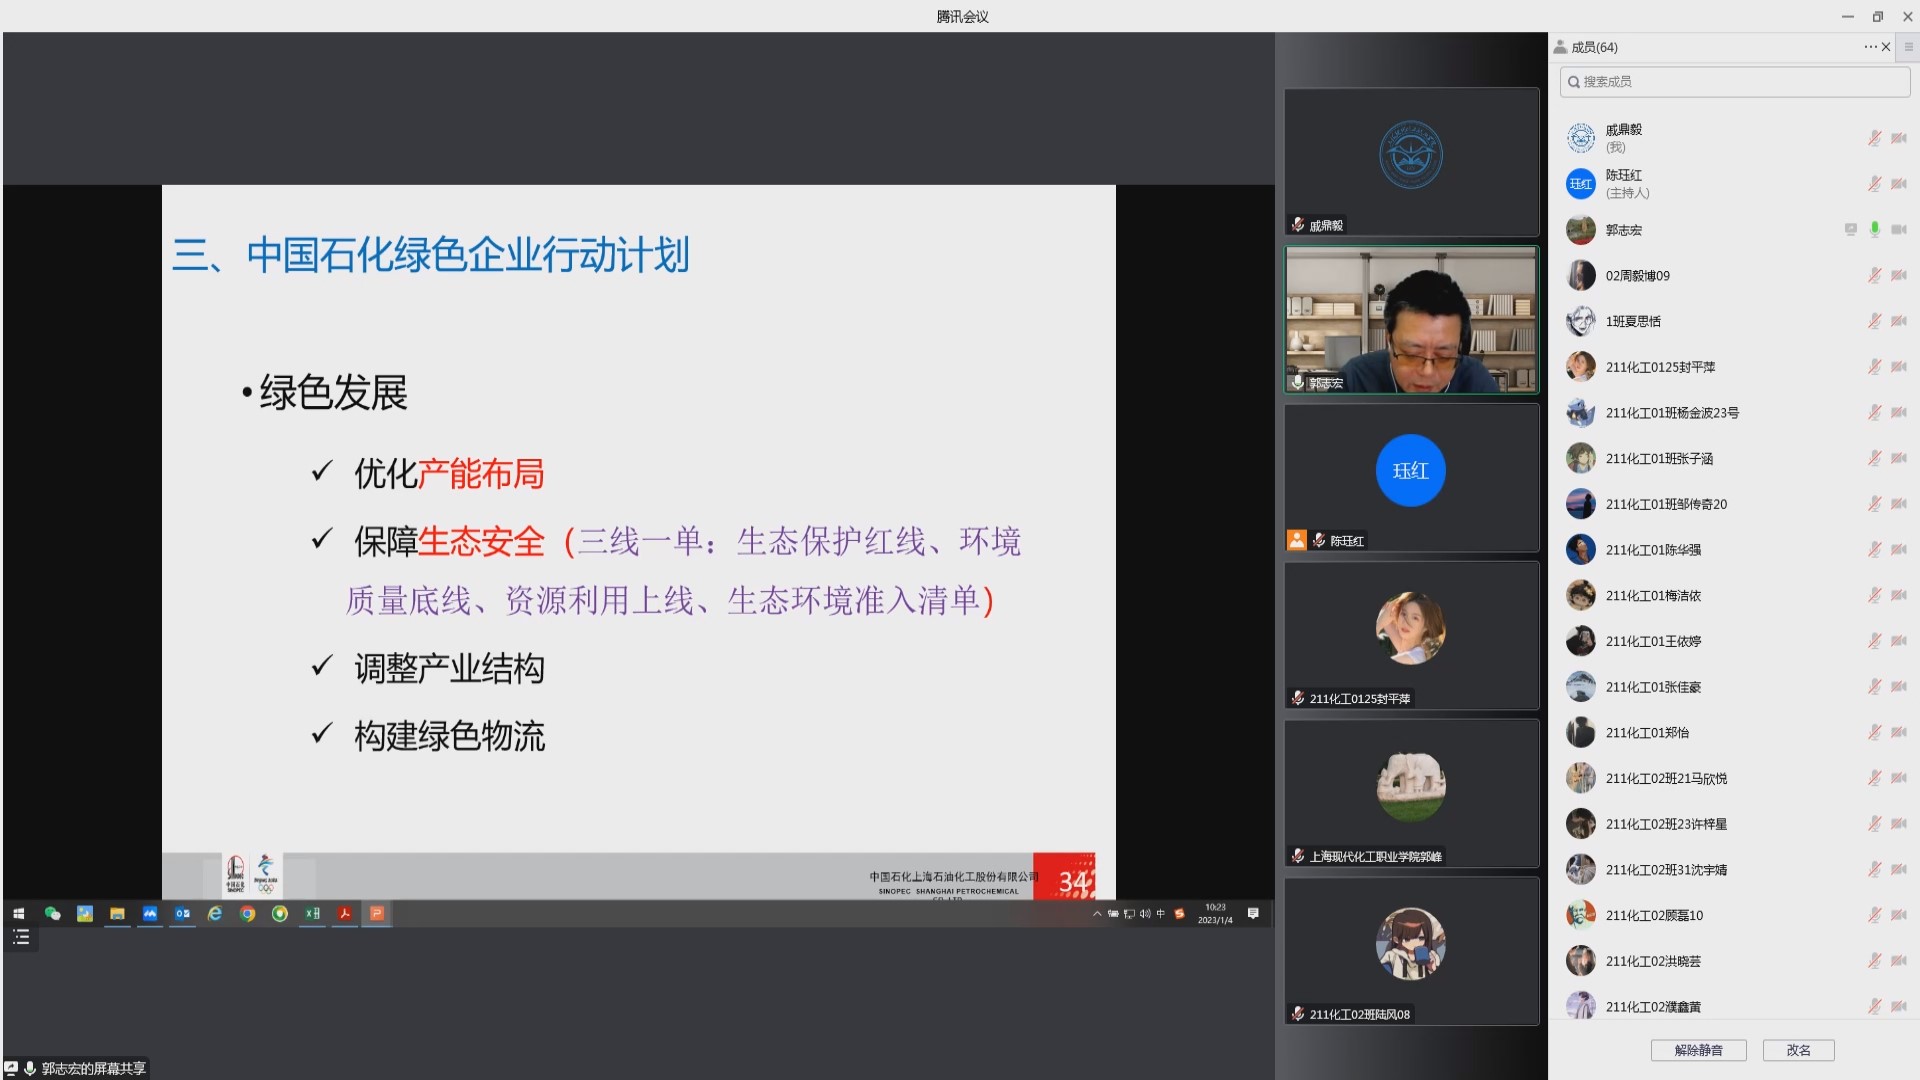Click 郭志宏's green microphone icon
This screenshot has width=1920, height=1080.
point(1874,229)
